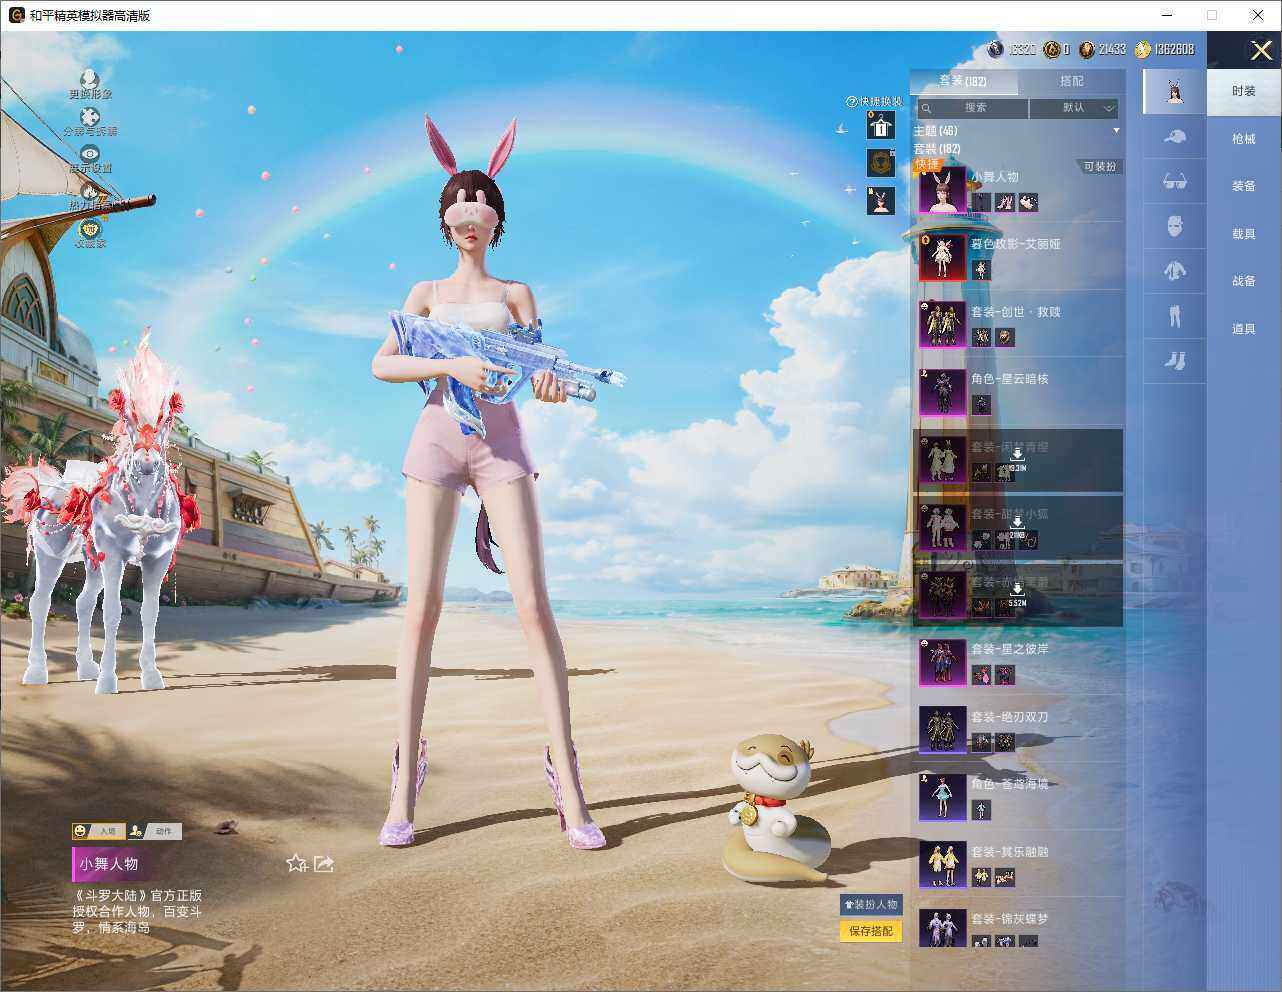Select the character outfit category icon
Viewport: 1282px width, 992px height.
coord(1175,91)
